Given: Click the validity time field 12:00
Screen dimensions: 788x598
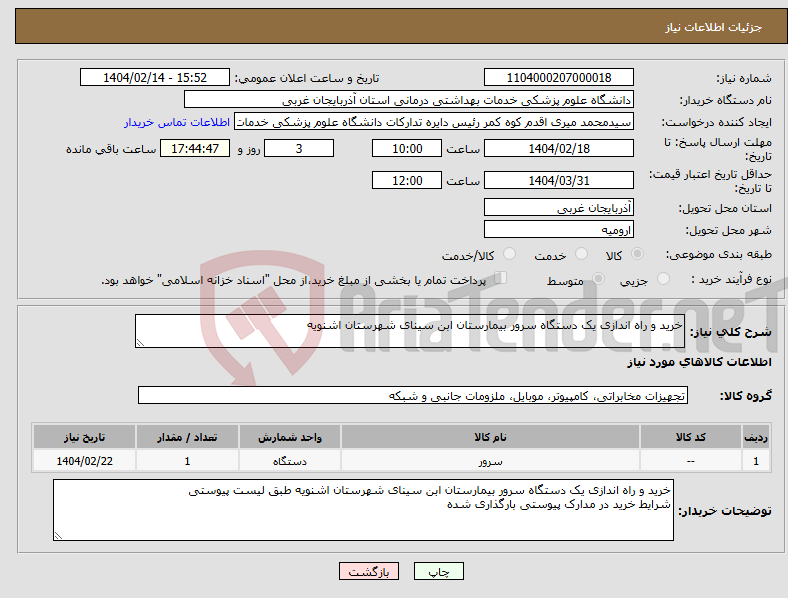Looking at the screenshot, I should [407, 180].
